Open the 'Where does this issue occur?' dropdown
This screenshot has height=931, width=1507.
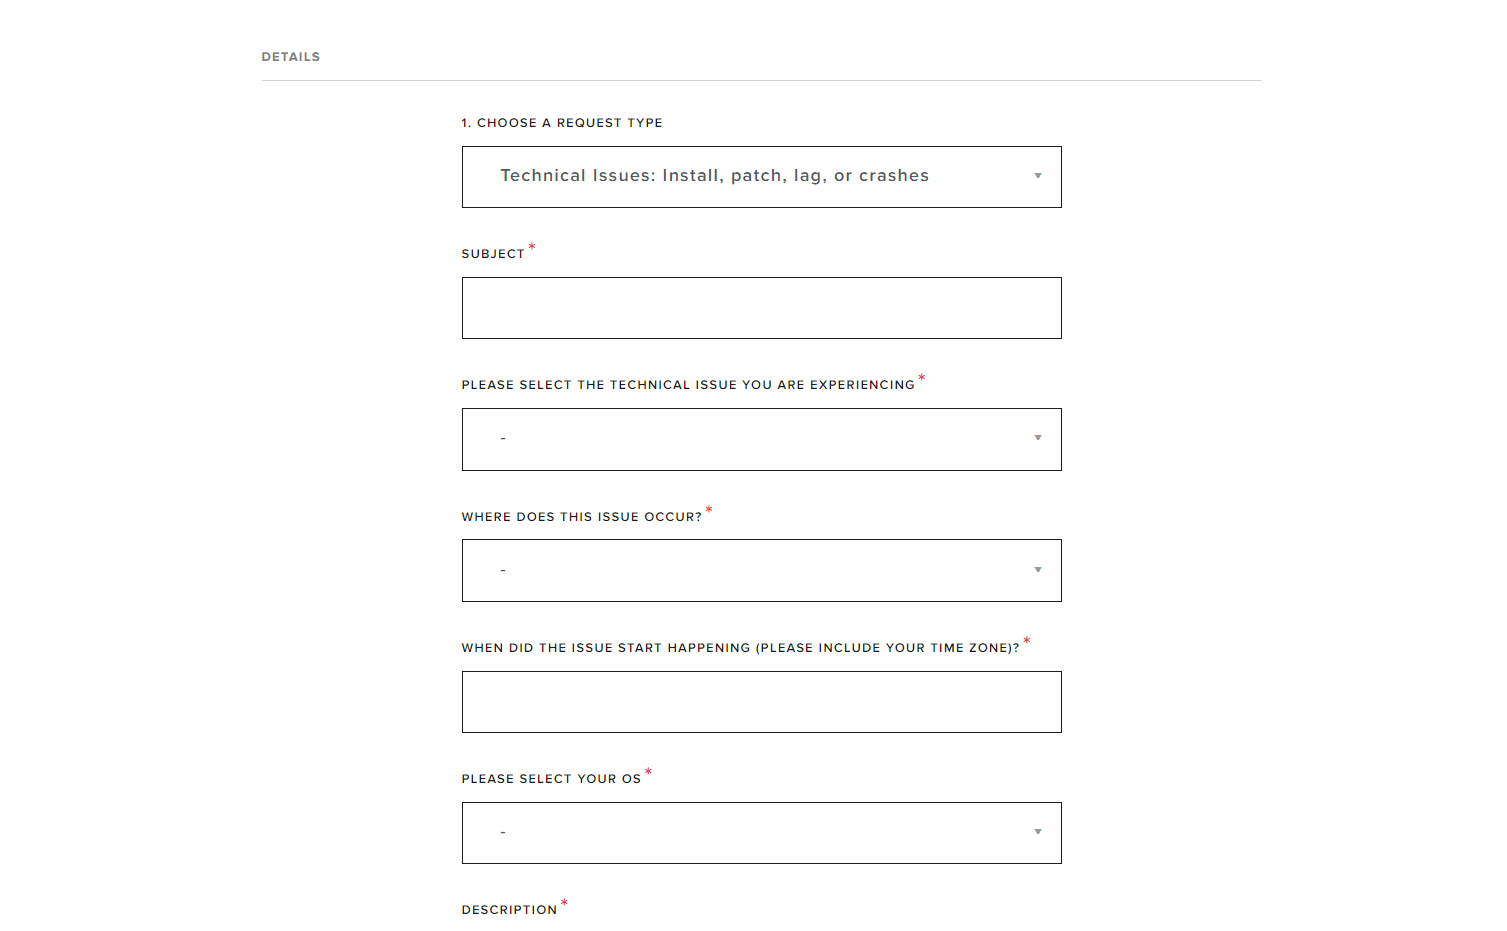tap(761, 570)
